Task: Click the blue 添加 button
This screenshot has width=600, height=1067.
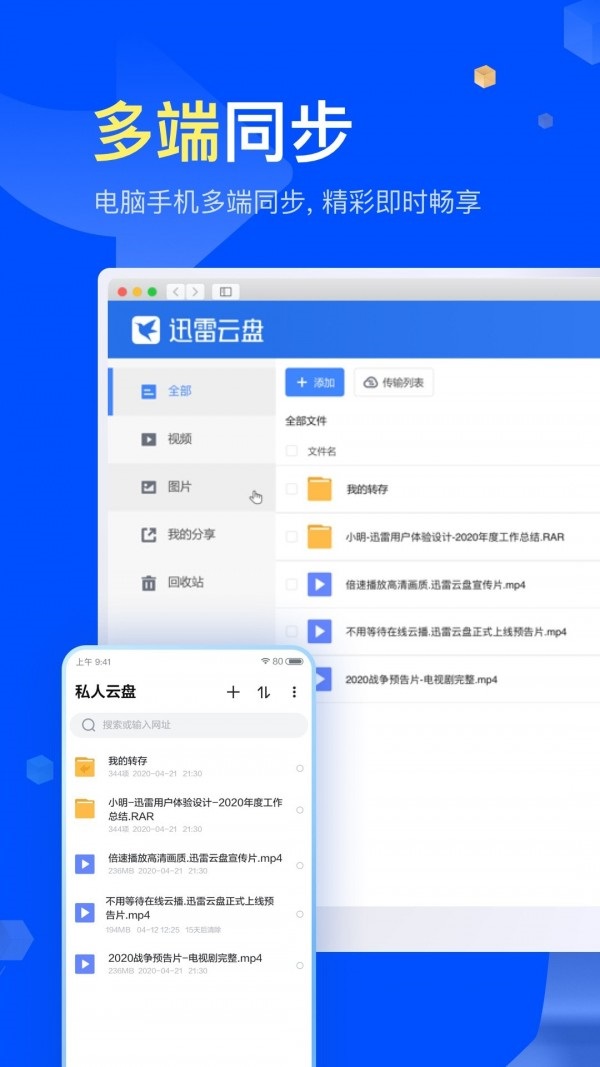Action: (x=314, y=382)
